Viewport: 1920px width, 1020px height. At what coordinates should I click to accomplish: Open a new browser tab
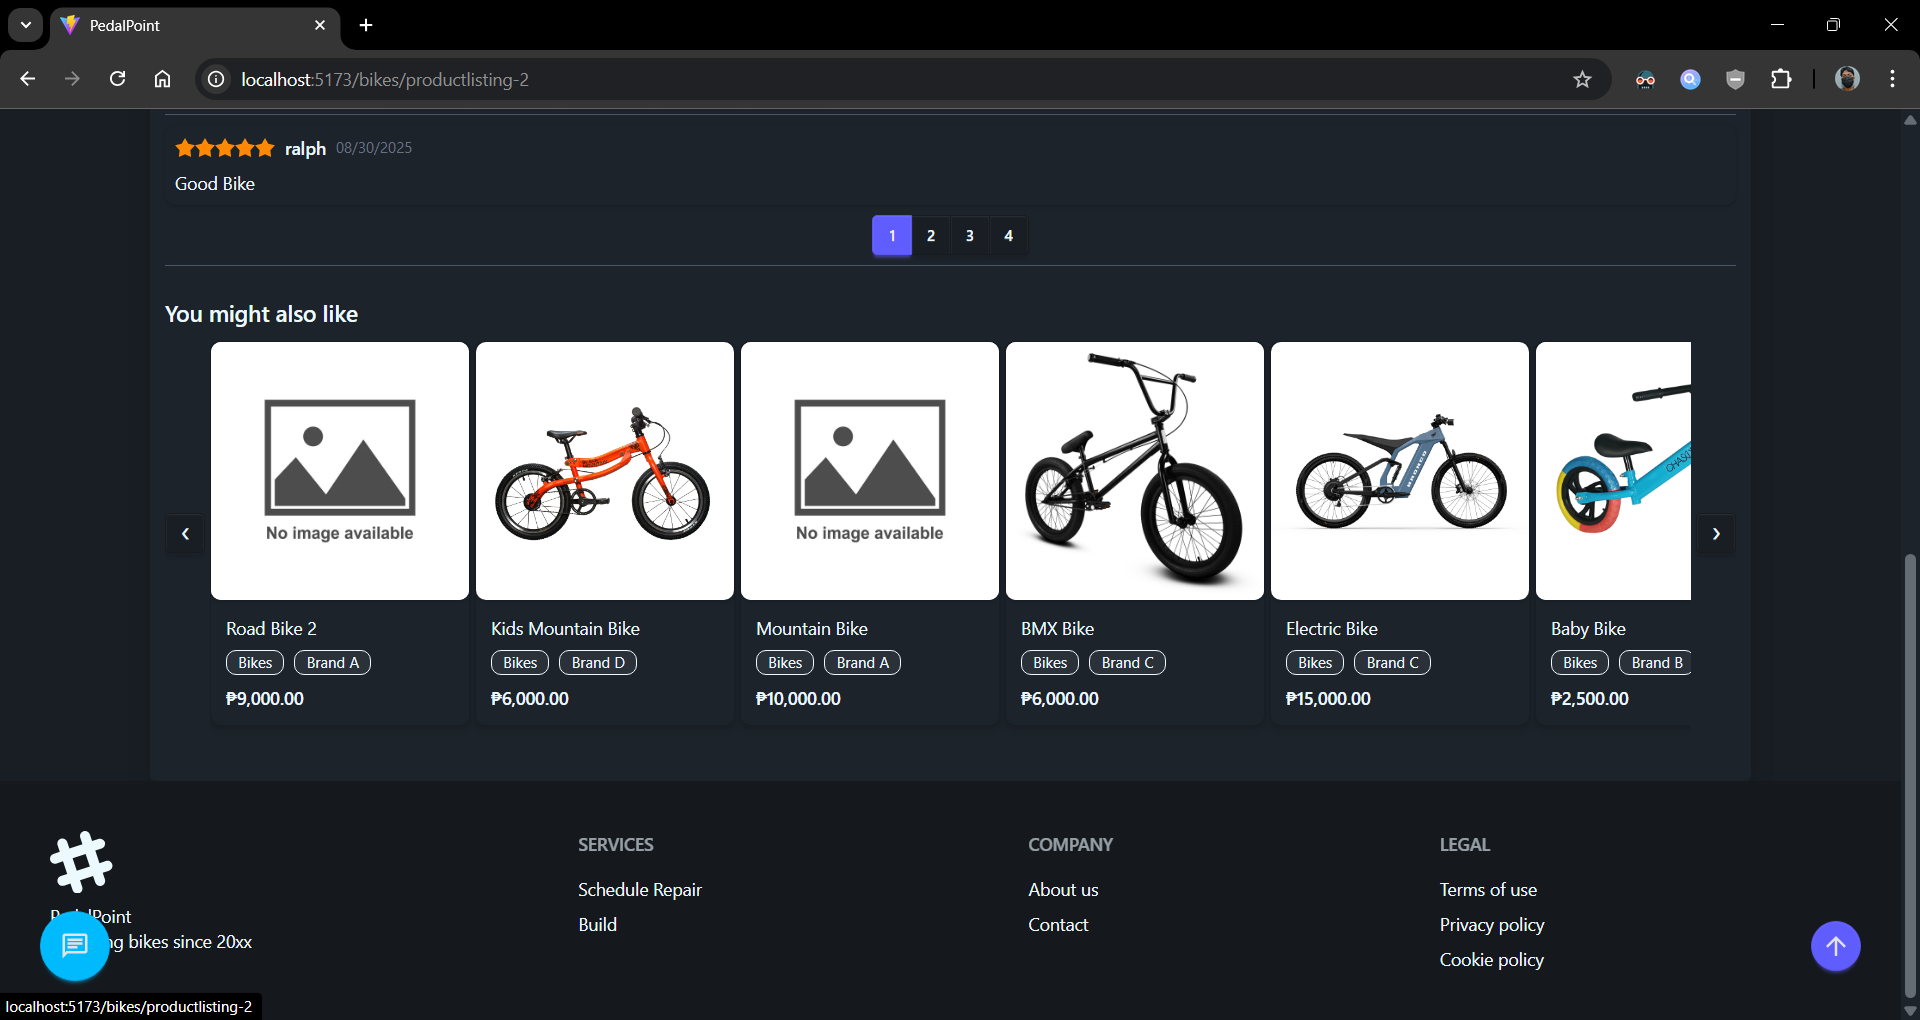(366, 25)
